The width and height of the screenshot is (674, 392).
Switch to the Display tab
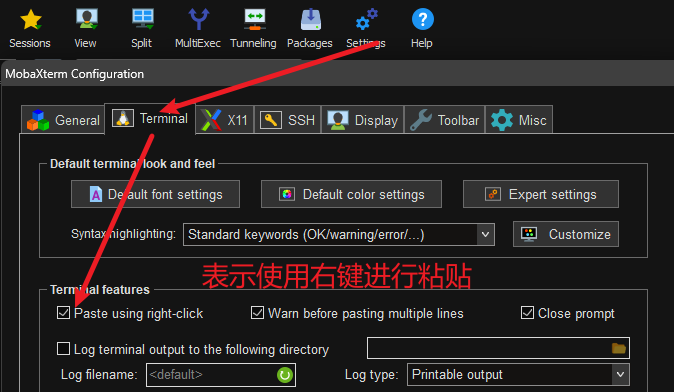click(362, 120)
